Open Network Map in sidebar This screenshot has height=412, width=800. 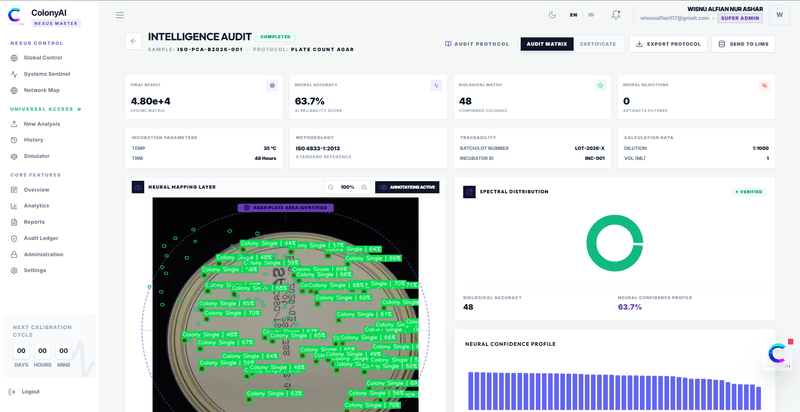click(x=41, y=90)
